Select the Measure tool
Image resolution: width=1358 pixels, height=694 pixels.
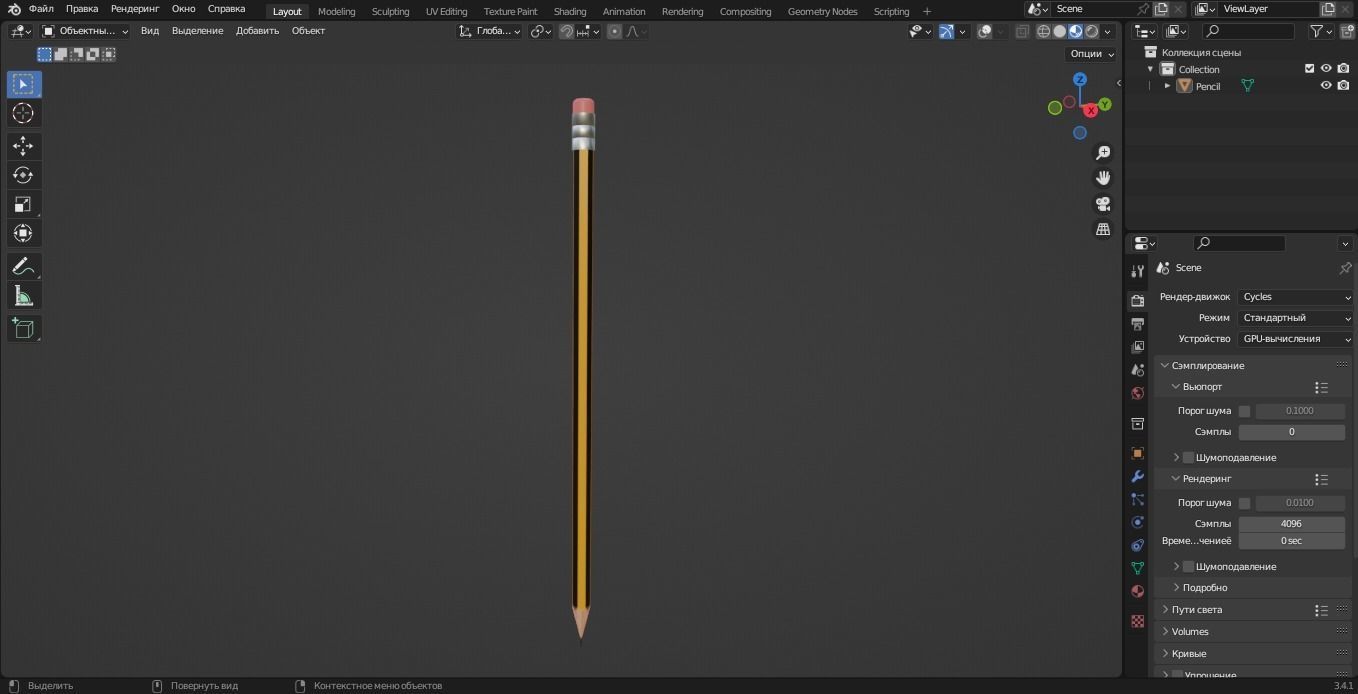click(23, 295)
